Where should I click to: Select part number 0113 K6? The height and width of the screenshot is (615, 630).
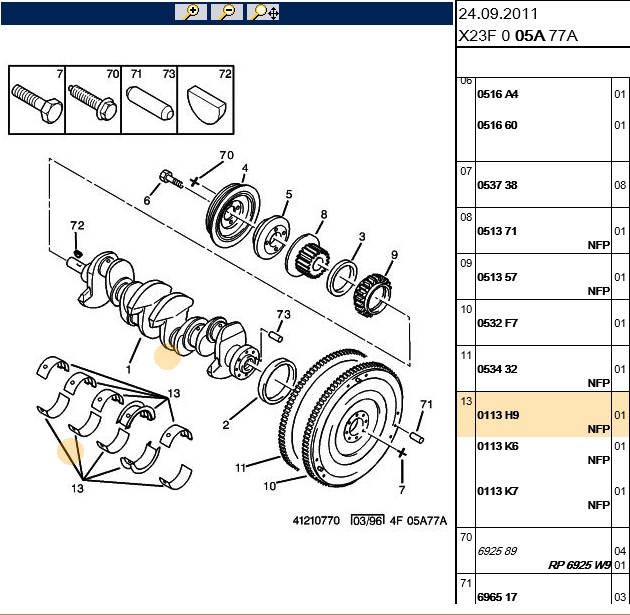(x=497, y=446)
